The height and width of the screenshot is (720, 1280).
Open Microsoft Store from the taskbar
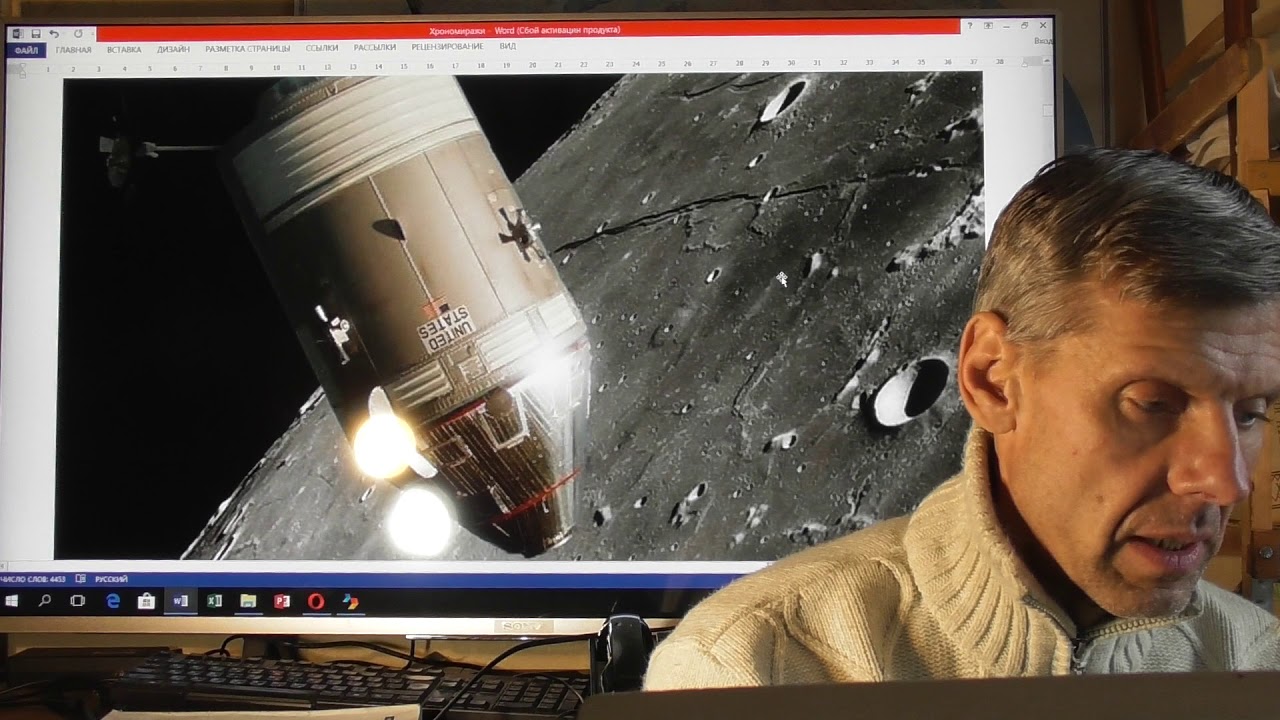(146, 601)
